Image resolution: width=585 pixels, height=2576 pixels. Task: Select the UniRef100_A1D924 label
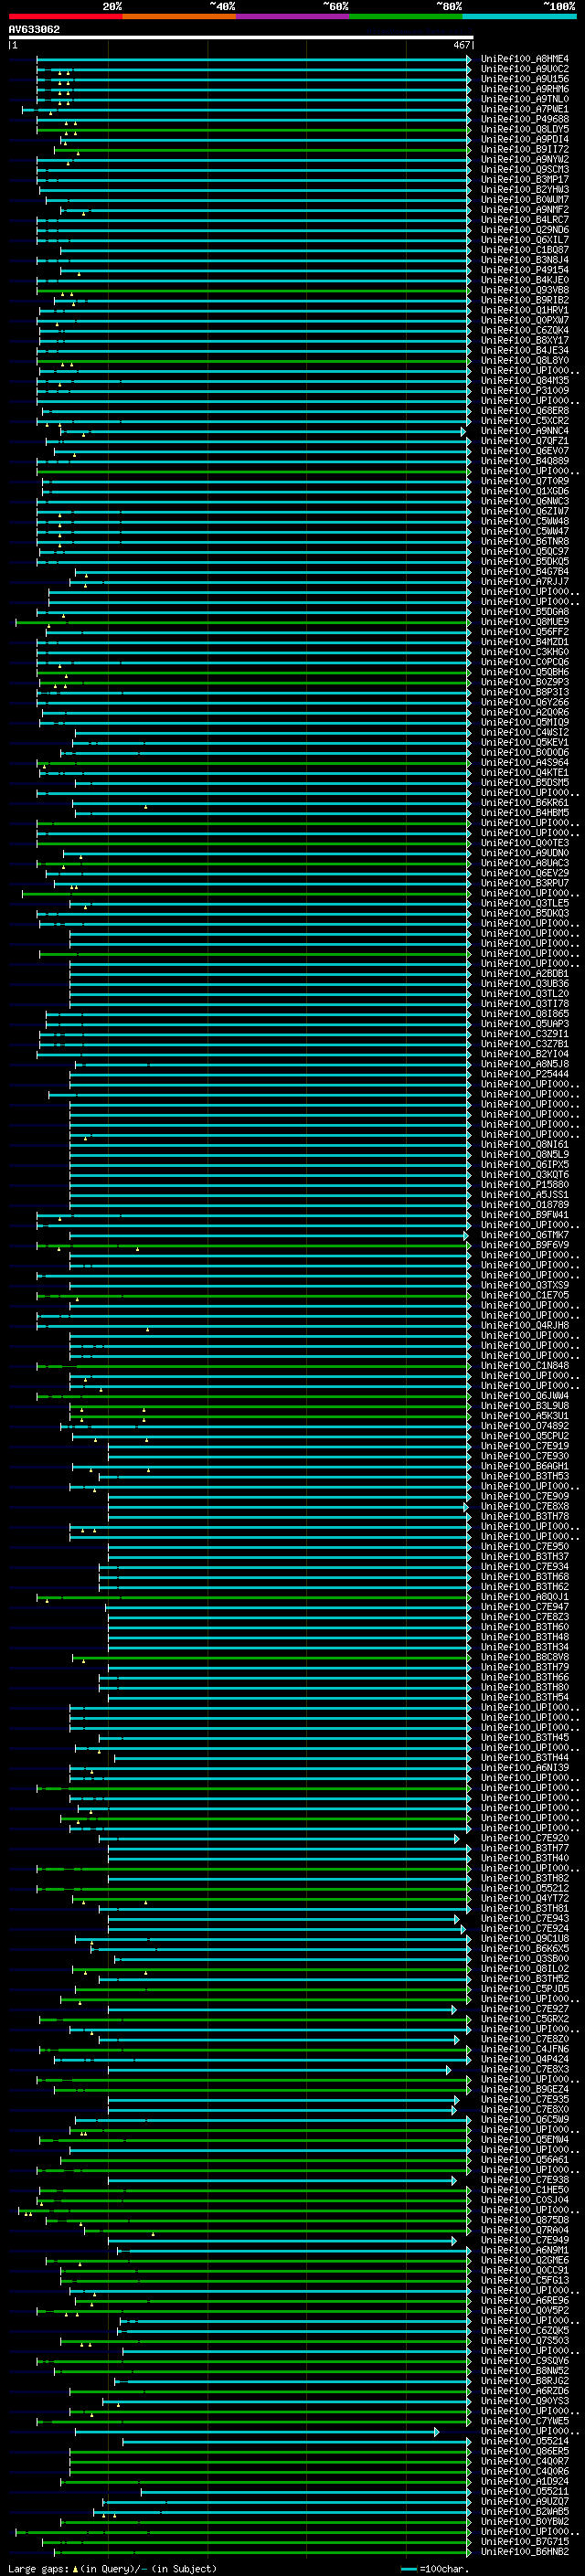tap(525, 2481)
